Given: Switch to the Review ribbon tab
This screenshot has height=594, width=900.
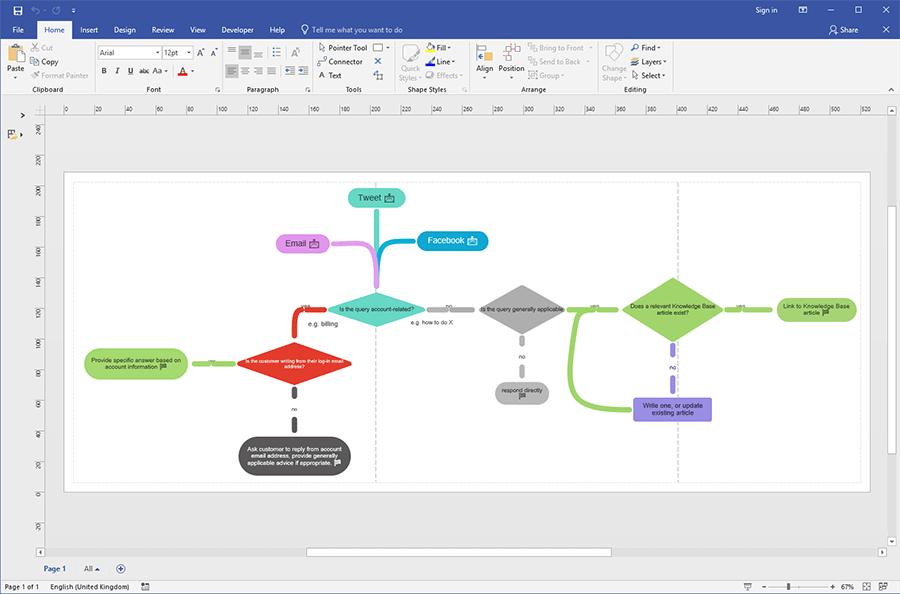Looking at the screenshot, I should coord(163,30).
